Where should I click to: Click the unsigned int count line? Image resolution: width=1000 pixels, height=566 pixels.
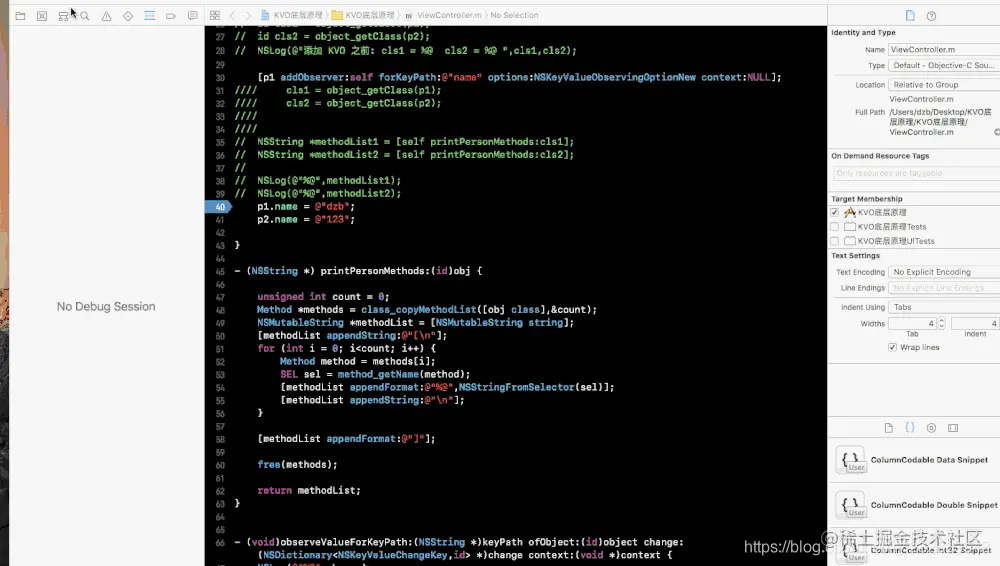click(x=323, y=297)
